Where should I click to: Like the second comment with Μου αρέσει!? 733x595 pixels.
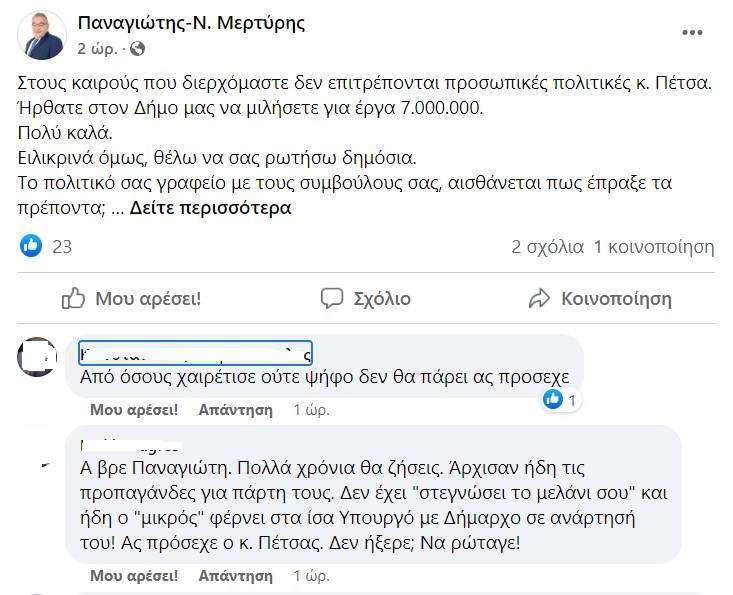point(134,575)
